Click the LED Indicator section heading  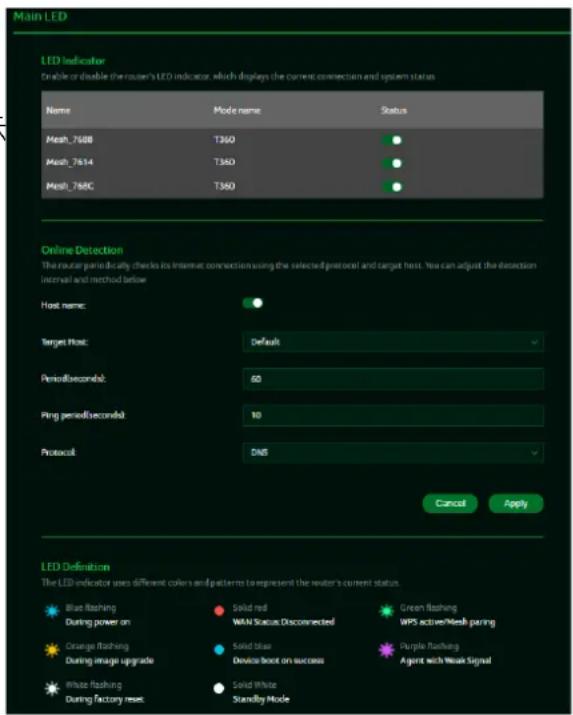click(73, 61)
